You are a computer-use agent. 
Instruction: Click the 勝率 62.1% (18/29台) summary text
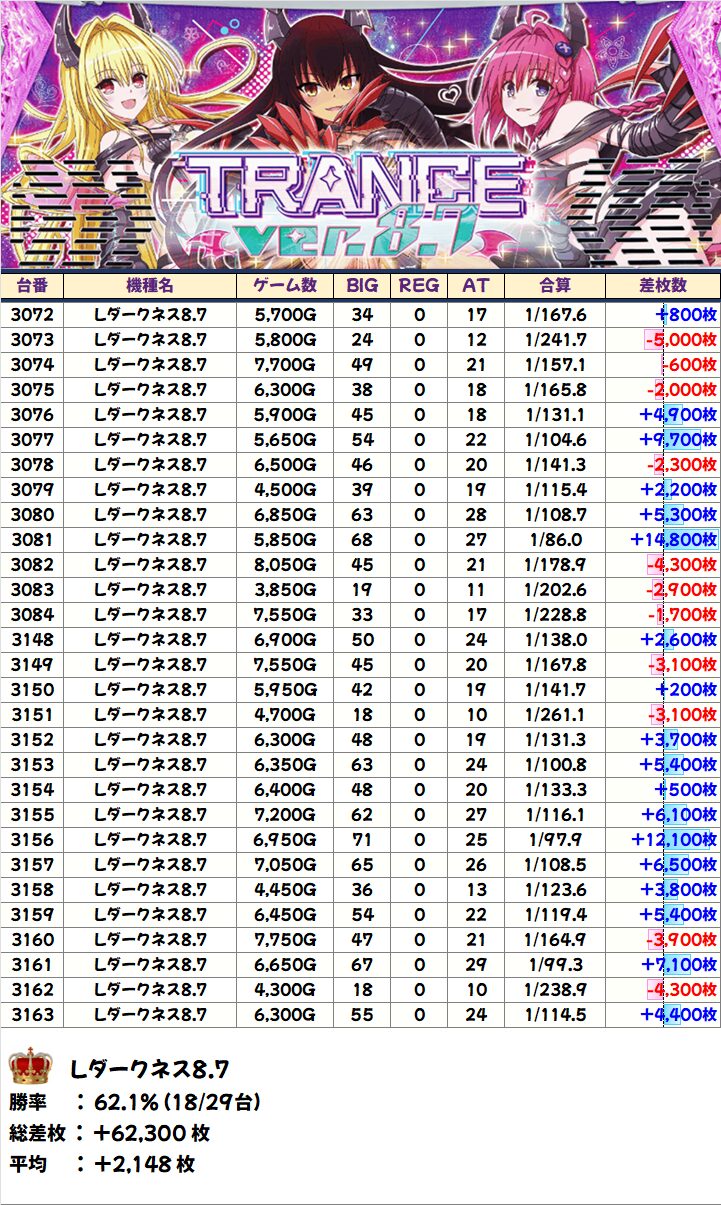click(135, 1103)
